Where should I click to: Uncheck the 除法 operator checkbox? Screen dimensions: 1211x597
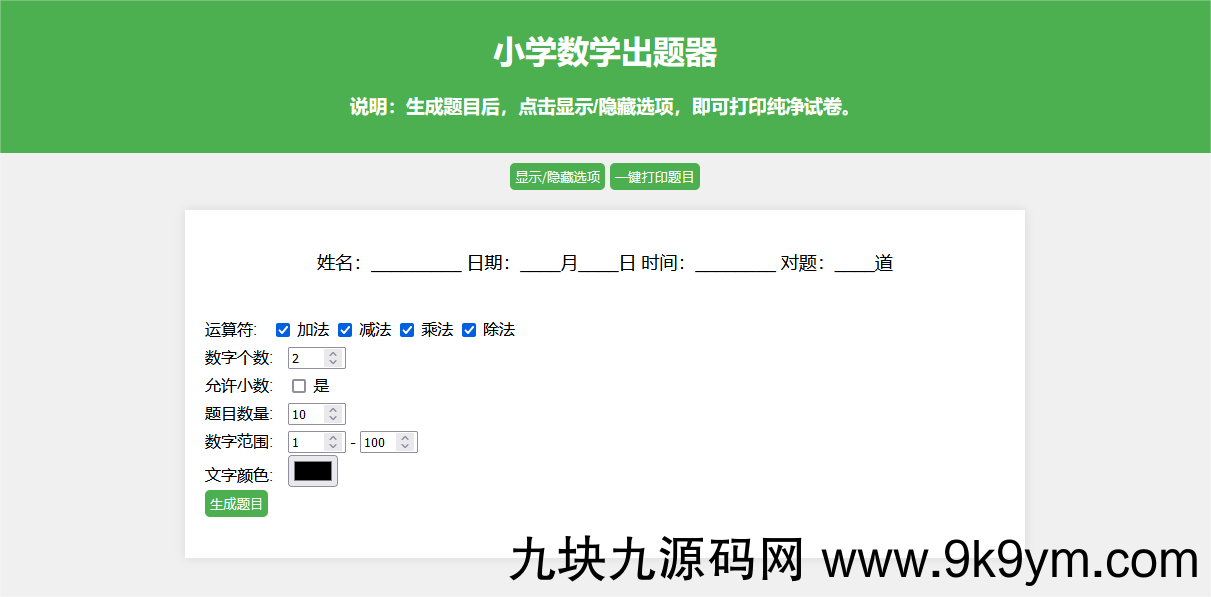[x=469, y=330]
